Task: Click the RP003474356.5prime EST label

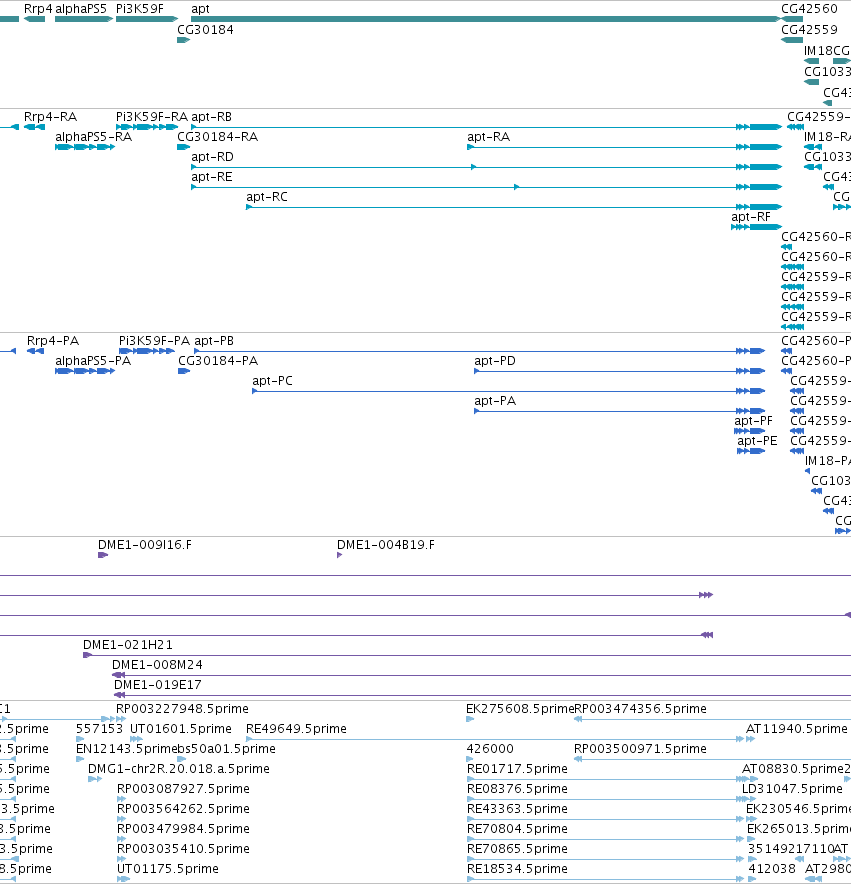Action: pyautogui.click(x=640, y=709)
